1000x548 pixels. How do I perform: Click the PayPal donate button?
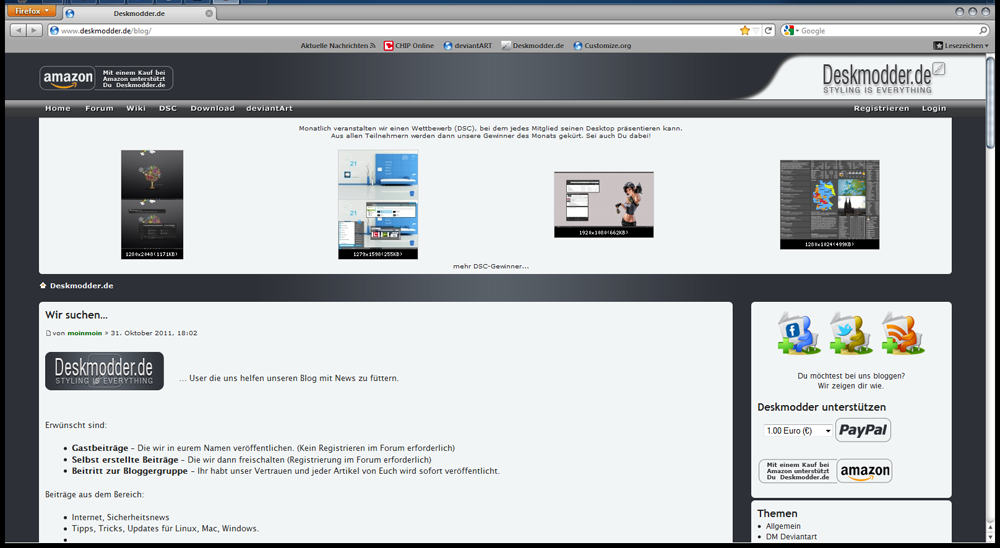coord(863,430)
